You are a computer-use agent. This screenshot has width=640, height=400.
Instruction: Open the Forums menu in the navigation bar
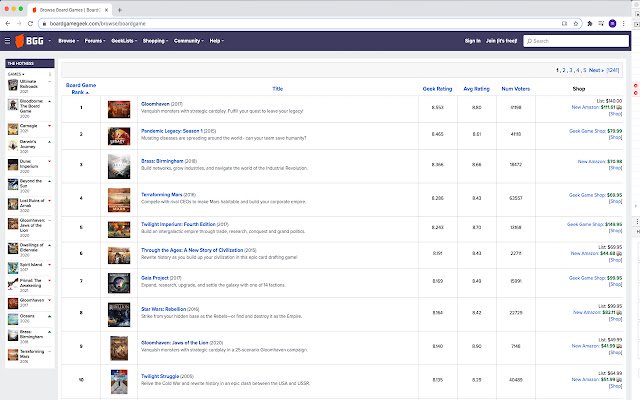pyautogui.click(x=95, y=41)
